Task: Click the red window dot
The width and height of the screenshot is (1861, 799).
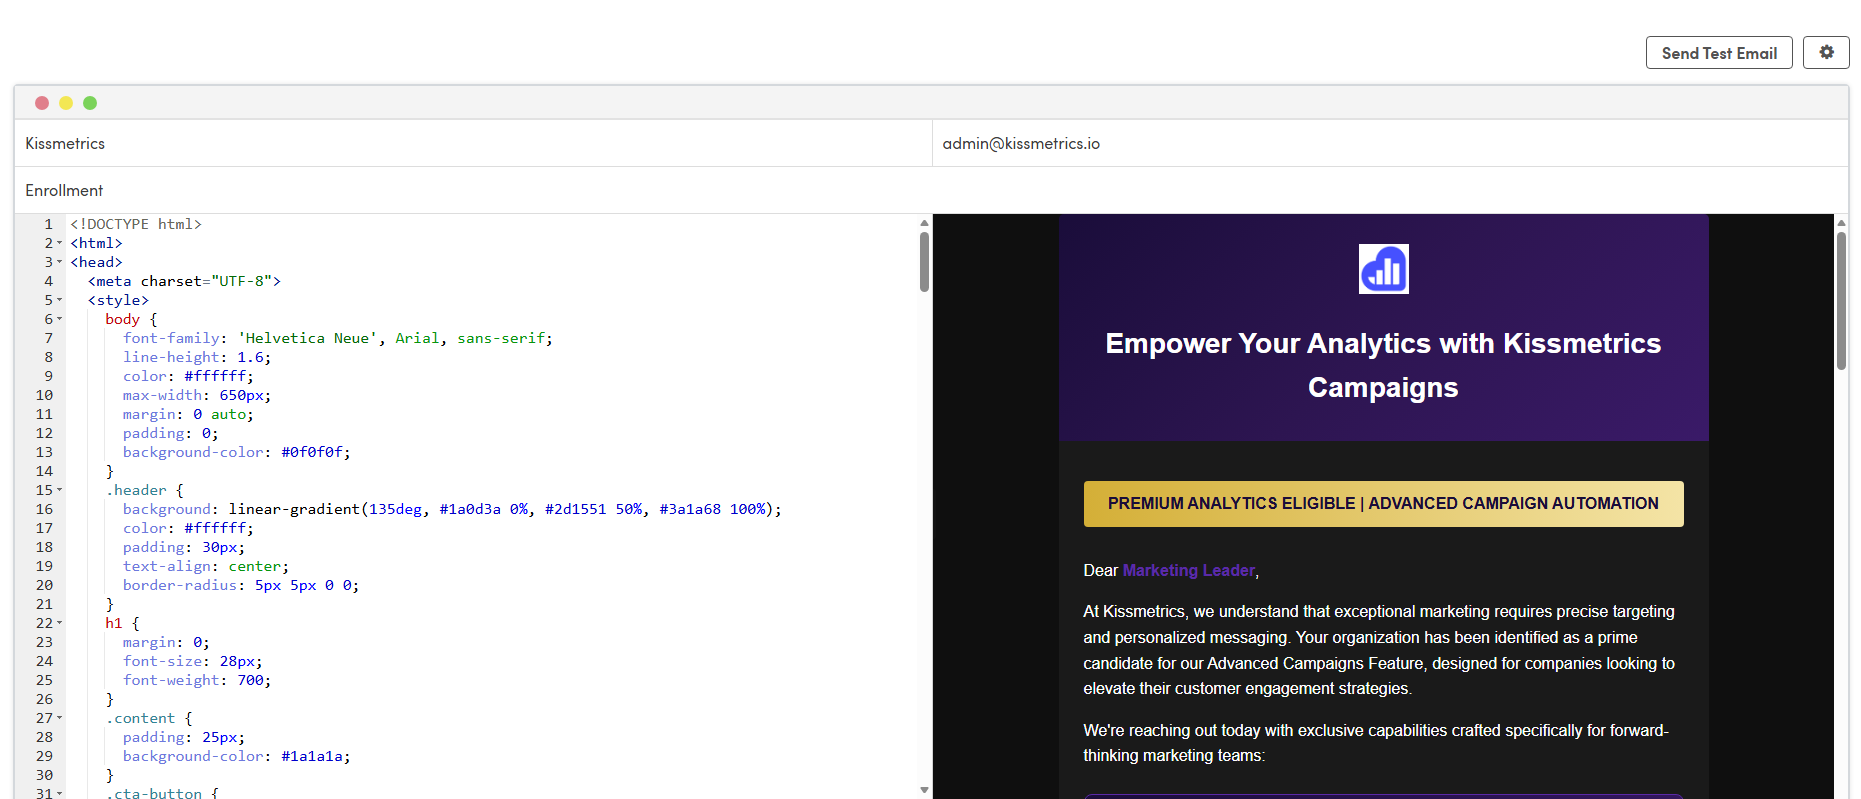Action: tap(42, 103)
